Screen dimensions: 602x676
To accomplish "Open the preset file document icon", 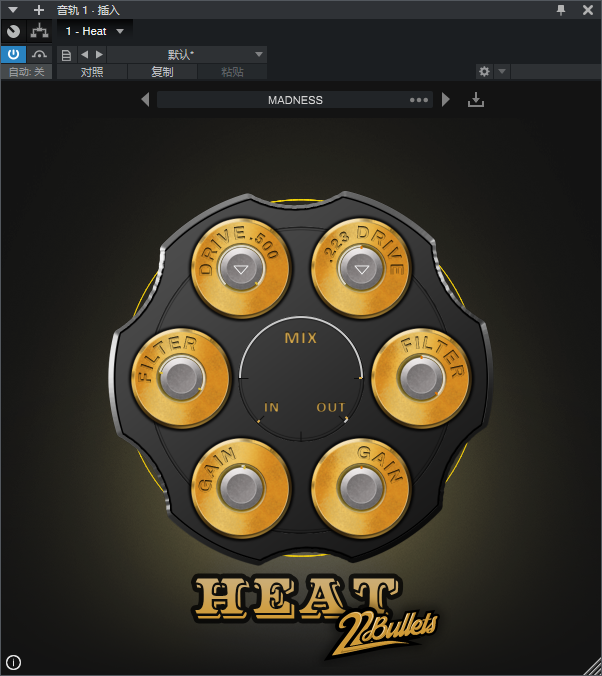I will (66, 55).
